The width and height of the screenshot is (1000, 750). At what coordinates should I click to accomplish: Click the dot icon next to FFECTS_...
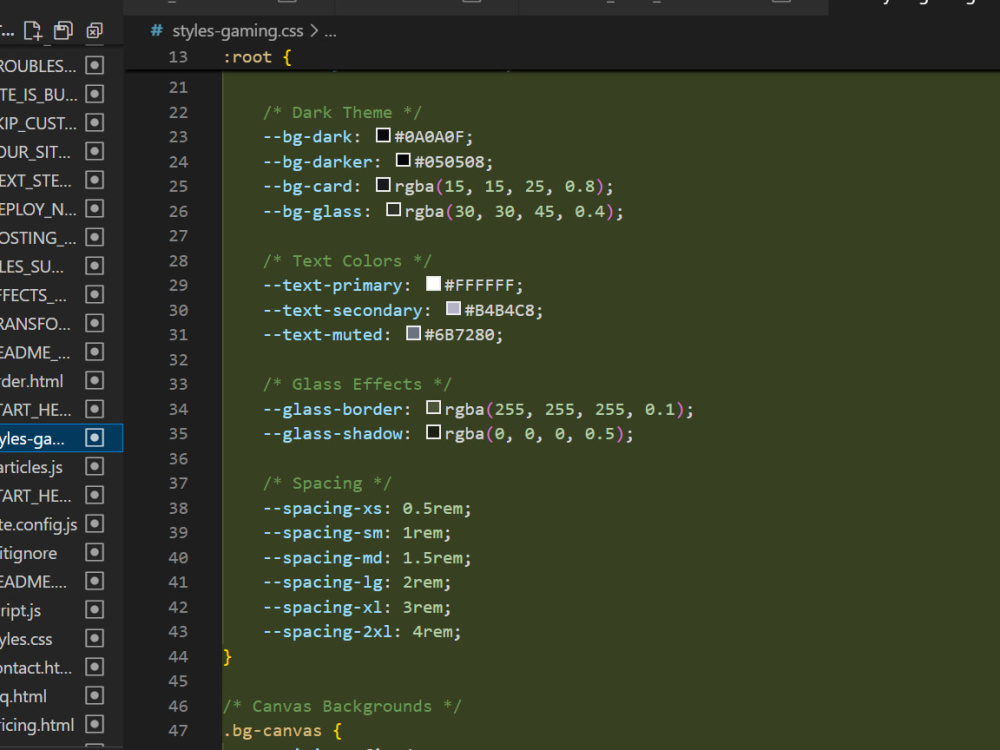click(94, 295)
